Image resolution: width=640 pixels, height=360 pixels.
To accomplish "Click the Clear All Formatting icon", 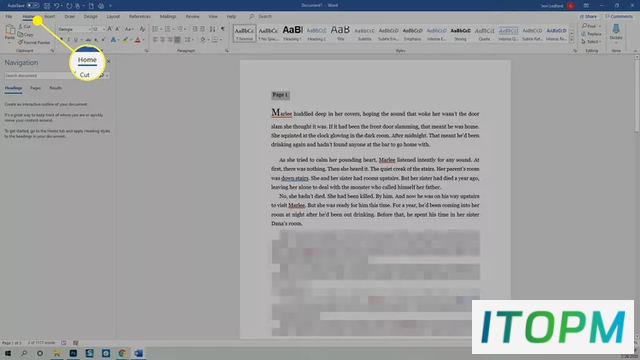I will [x=142, y=29].
